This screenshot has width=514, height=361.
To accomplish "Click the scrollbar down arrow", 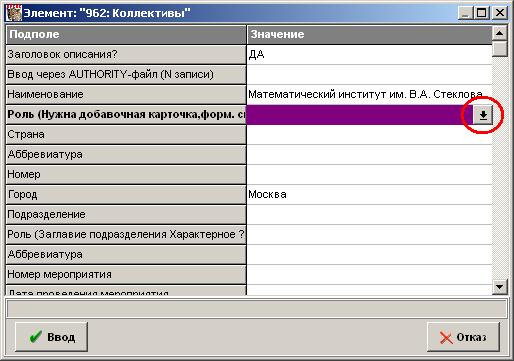I will (x=499, y=287).
